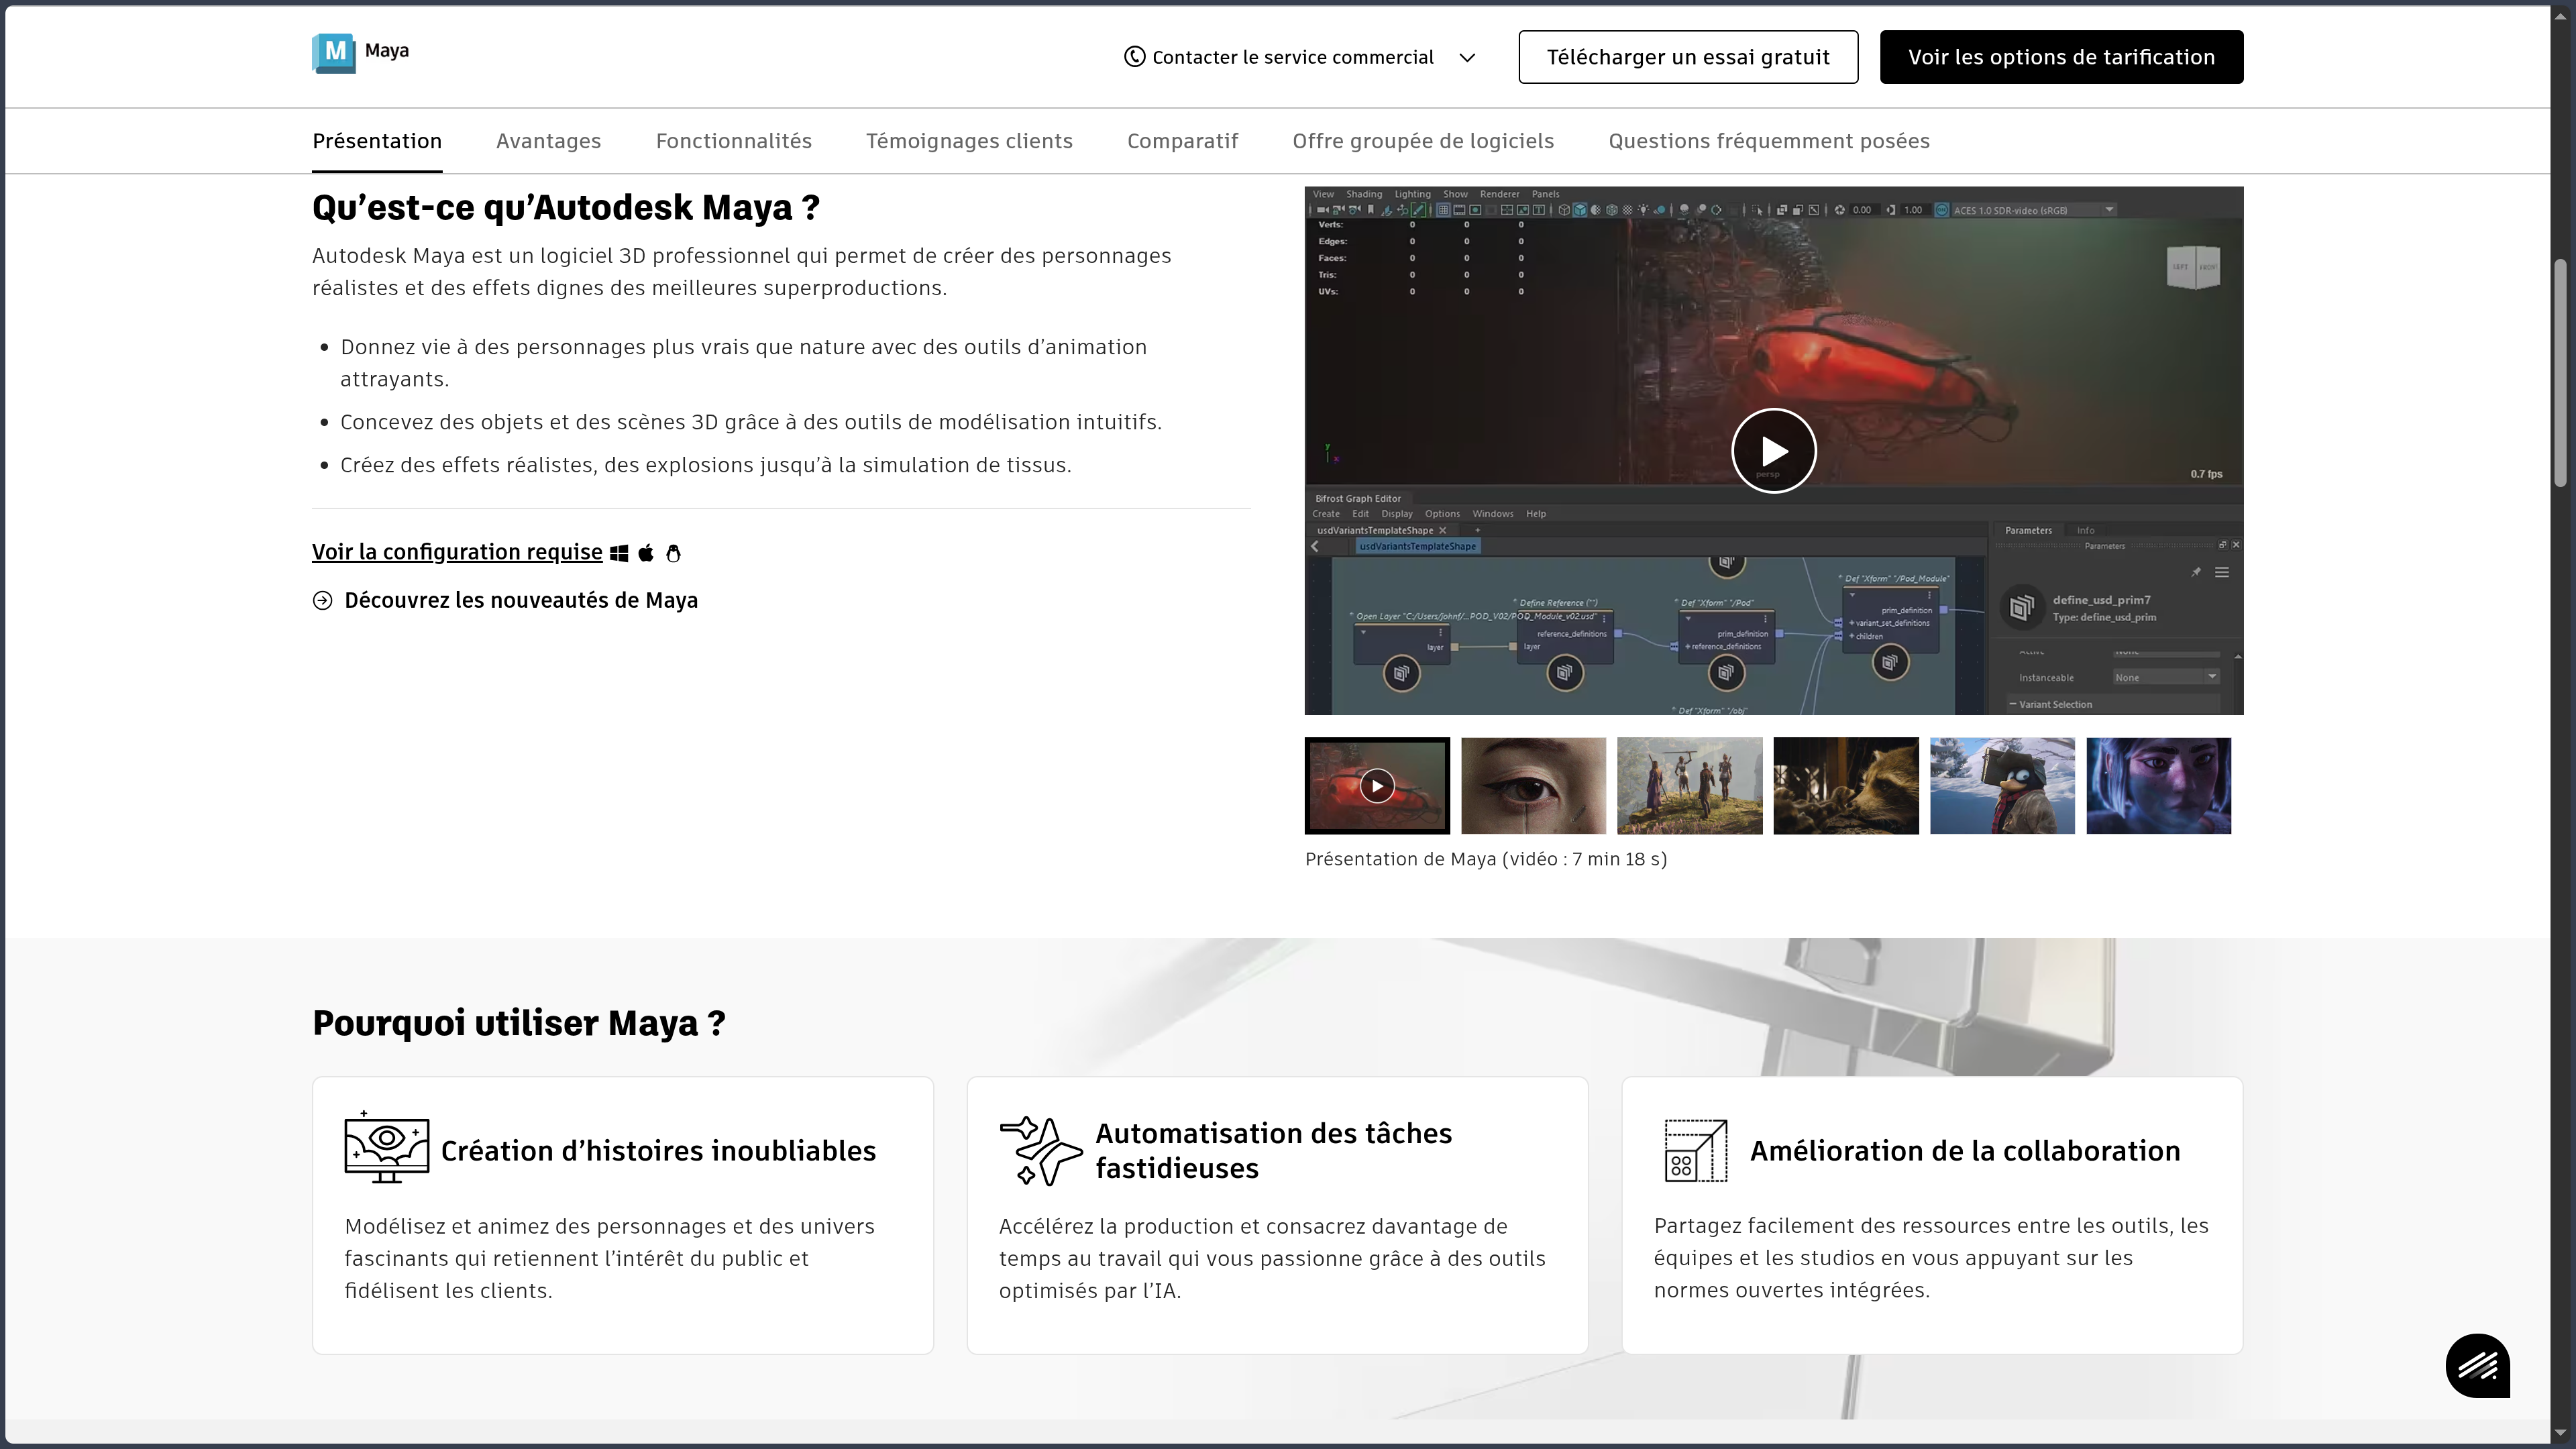Select the penguin in snow thumbnail
The width and height of the screenshot is (2576, 1449).
click(x=2002, y=786)
